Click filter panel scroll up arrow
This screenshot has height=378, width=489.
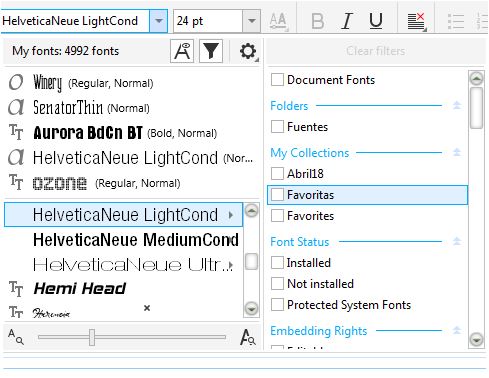pos(476,79)
